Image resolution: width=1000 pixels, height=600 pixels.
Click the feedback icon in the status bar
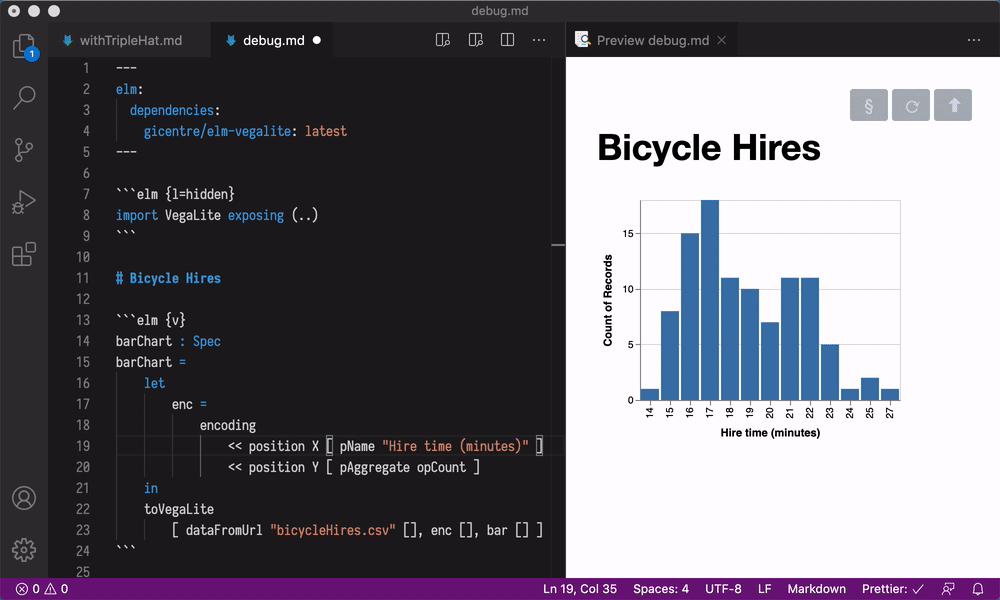pyautogui.click(x=948, y=589)
